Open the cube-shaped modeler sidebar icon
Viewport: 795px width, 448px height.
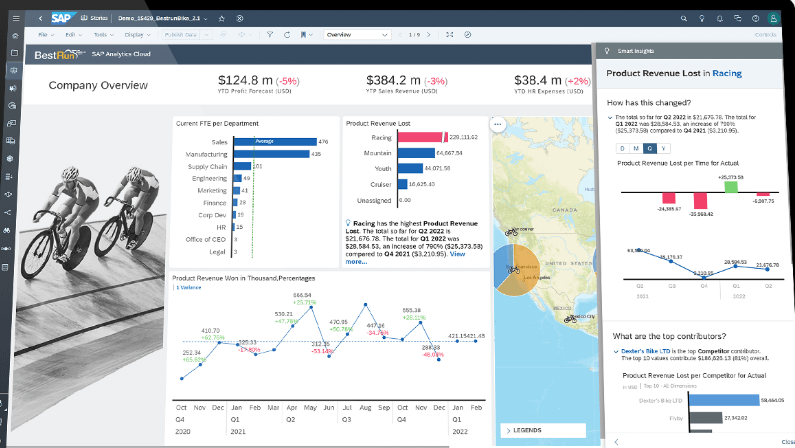coord(10,158)
